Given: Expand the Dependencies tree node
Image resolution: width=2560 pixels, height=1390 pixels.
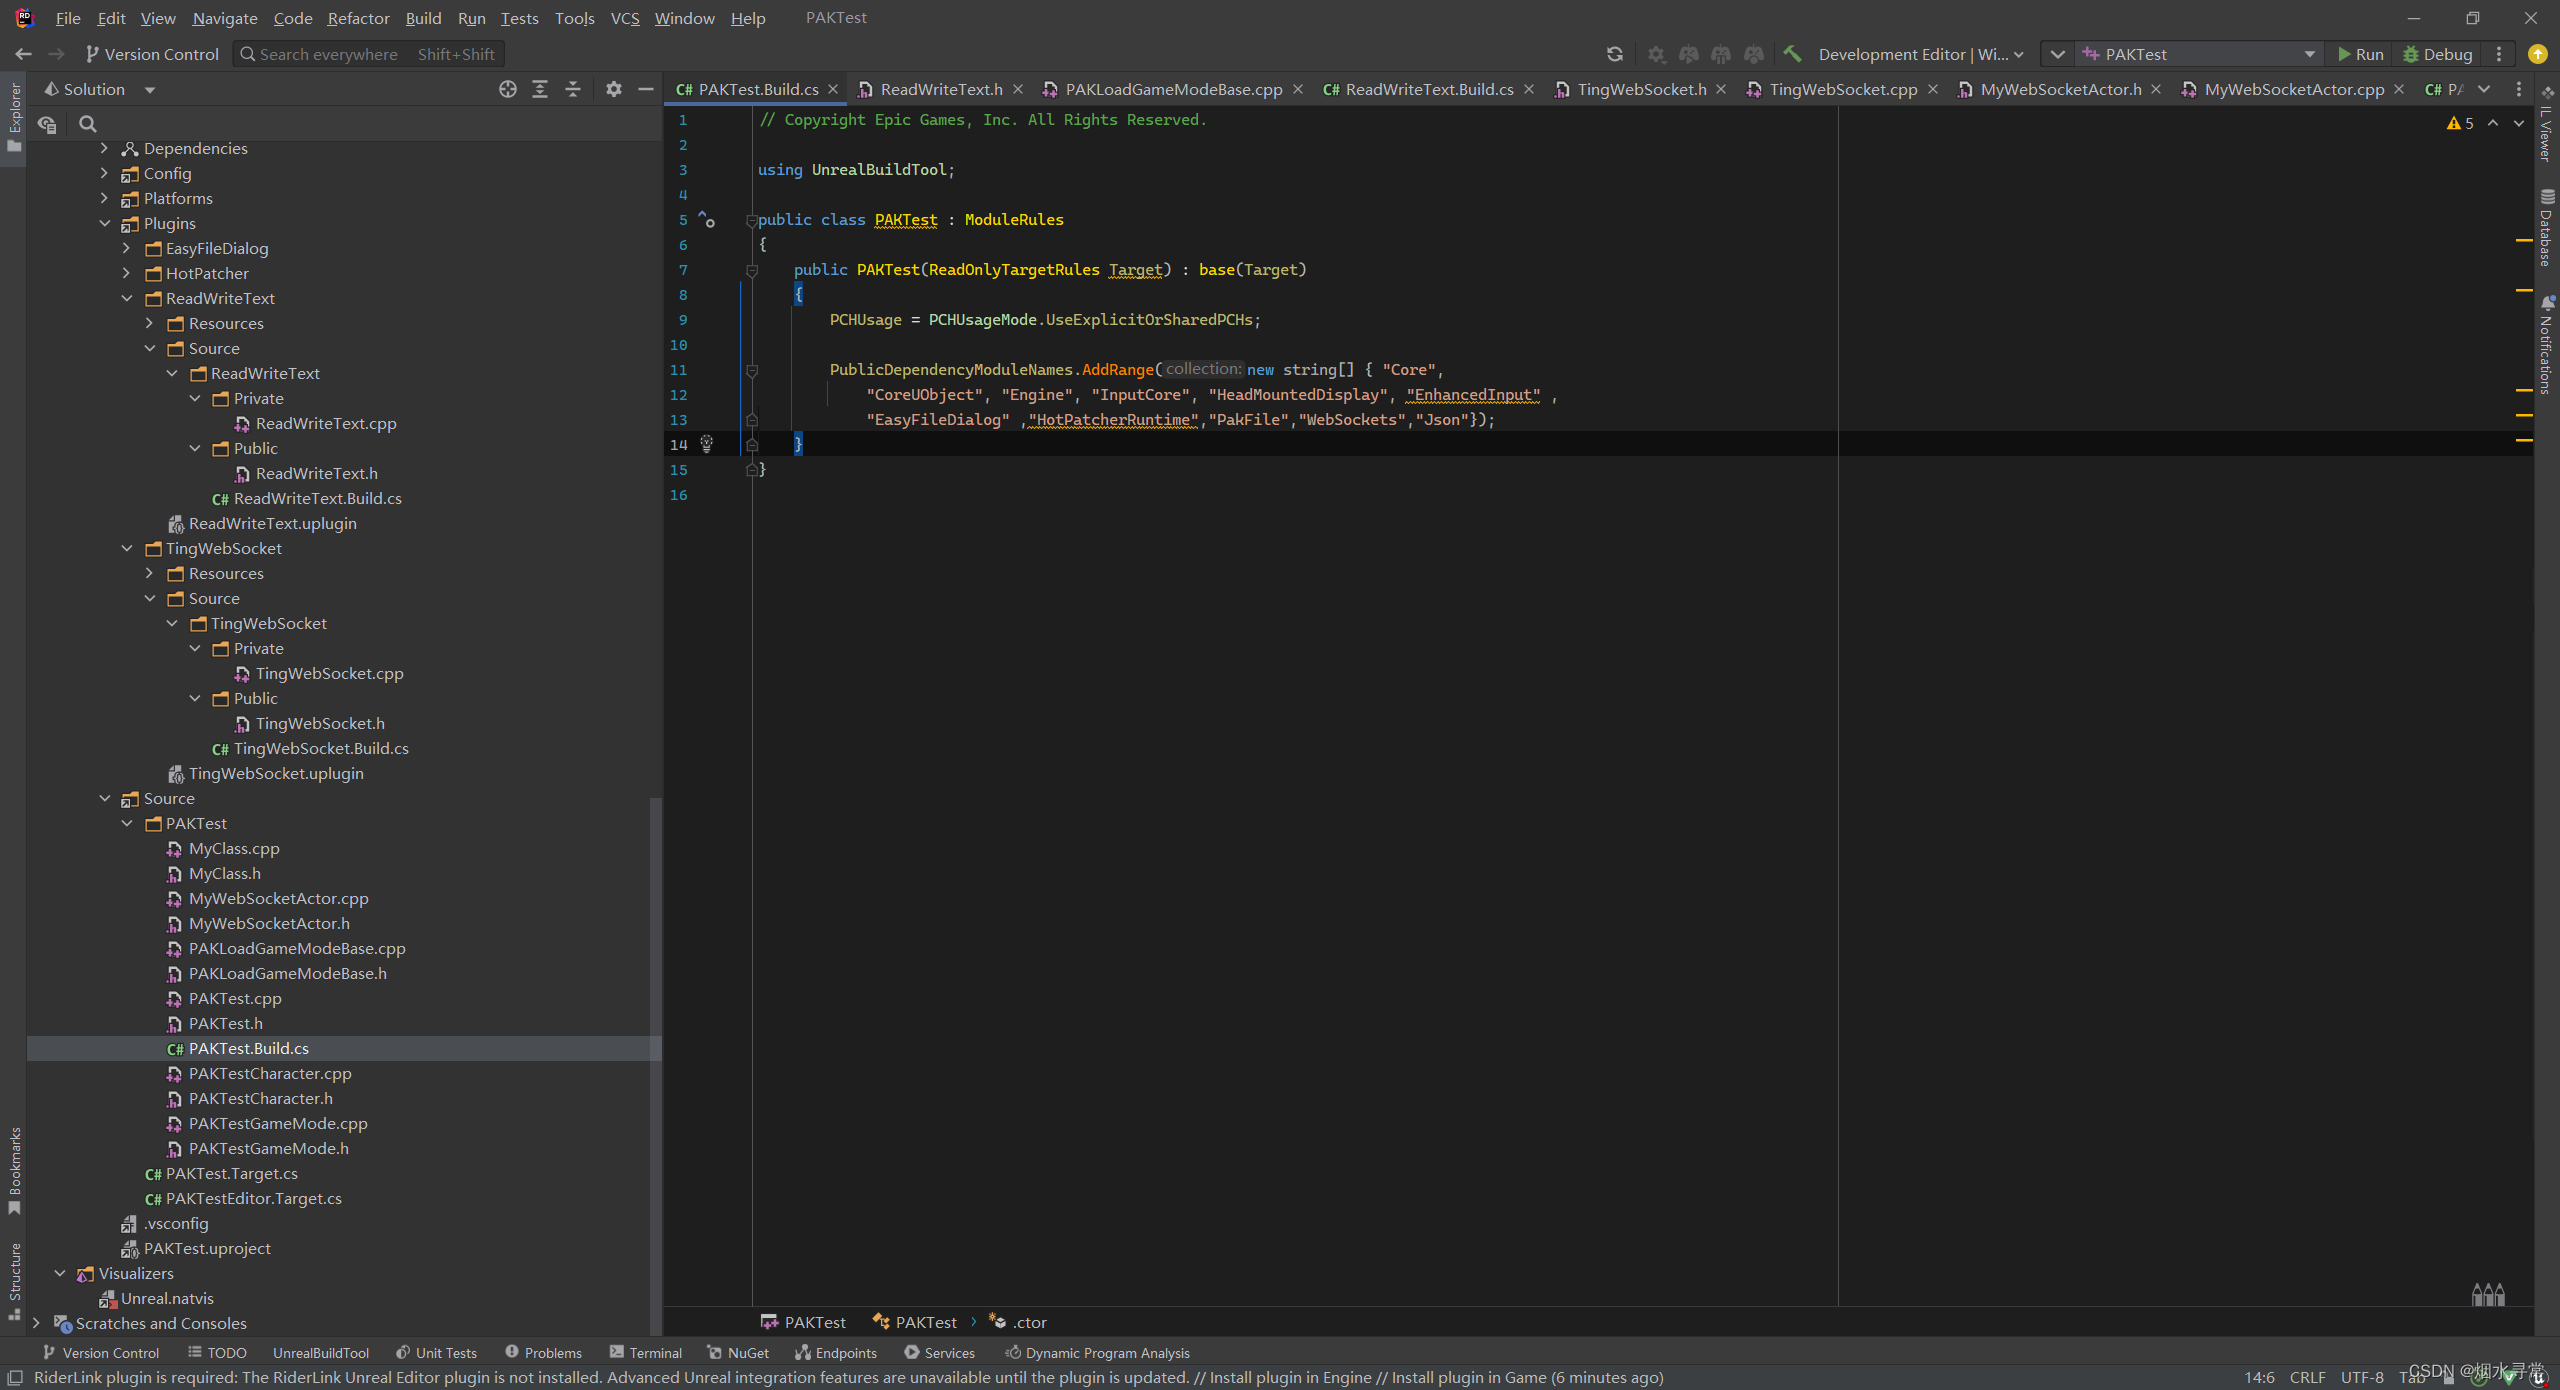Looking at the screenshot, I should (x=104, y=148).
